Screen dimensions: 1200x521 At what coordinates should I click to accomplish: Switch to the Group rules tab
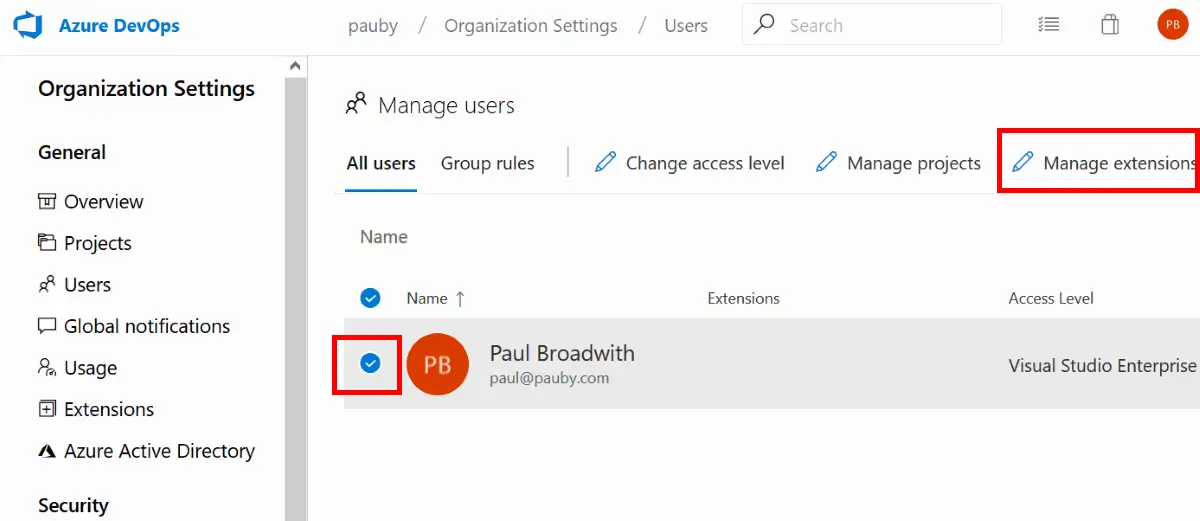488,163
